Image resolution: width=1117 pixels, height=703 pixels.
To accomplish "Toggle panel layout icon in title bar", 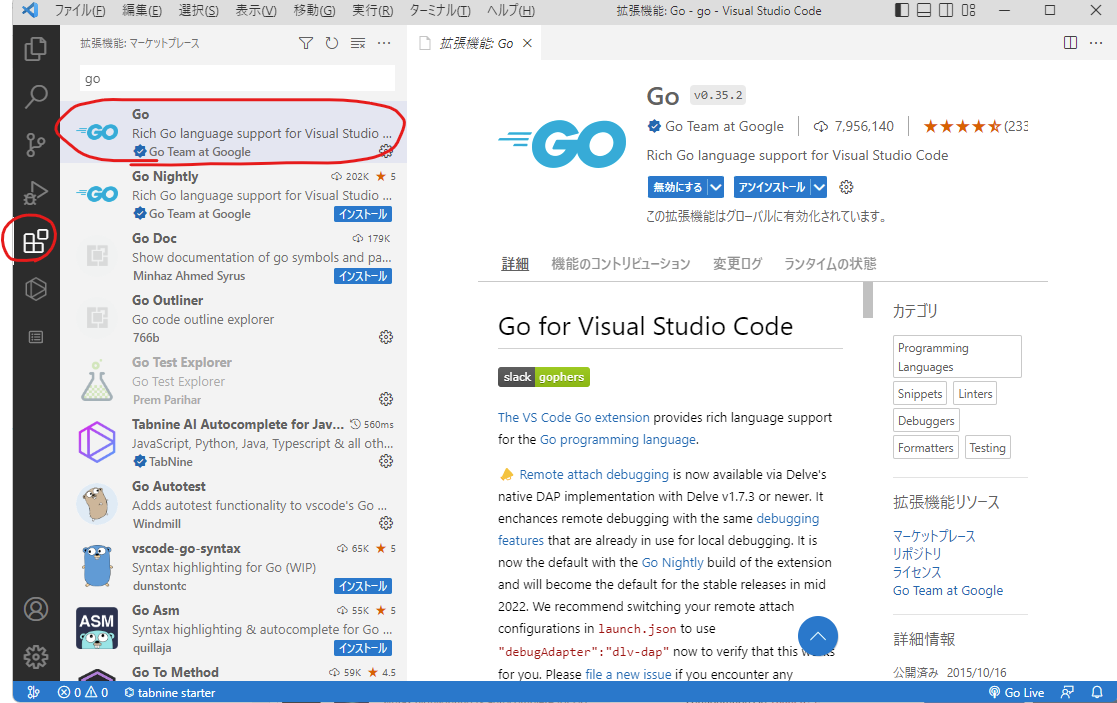I will [924, 10].
